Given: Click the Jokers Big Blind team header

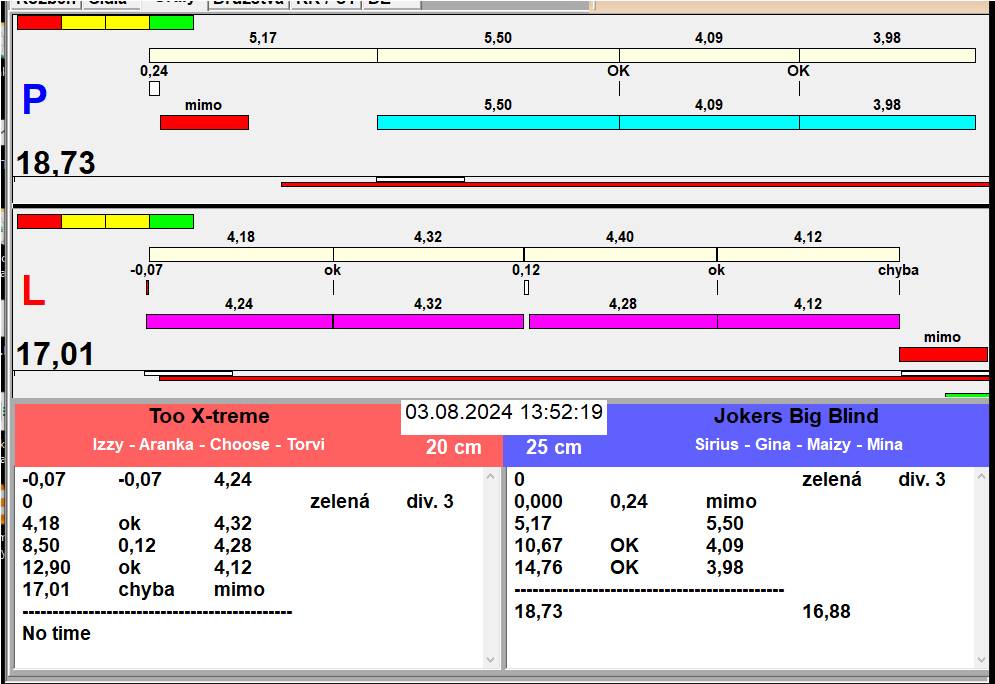Looking at the screenshot, I should click(x=796, y=416).
